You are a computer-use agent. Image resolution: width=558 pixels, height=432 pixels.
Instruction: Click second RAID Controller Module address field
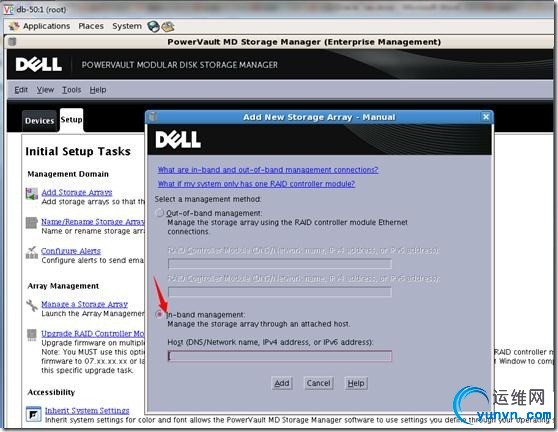pos(280,292)
